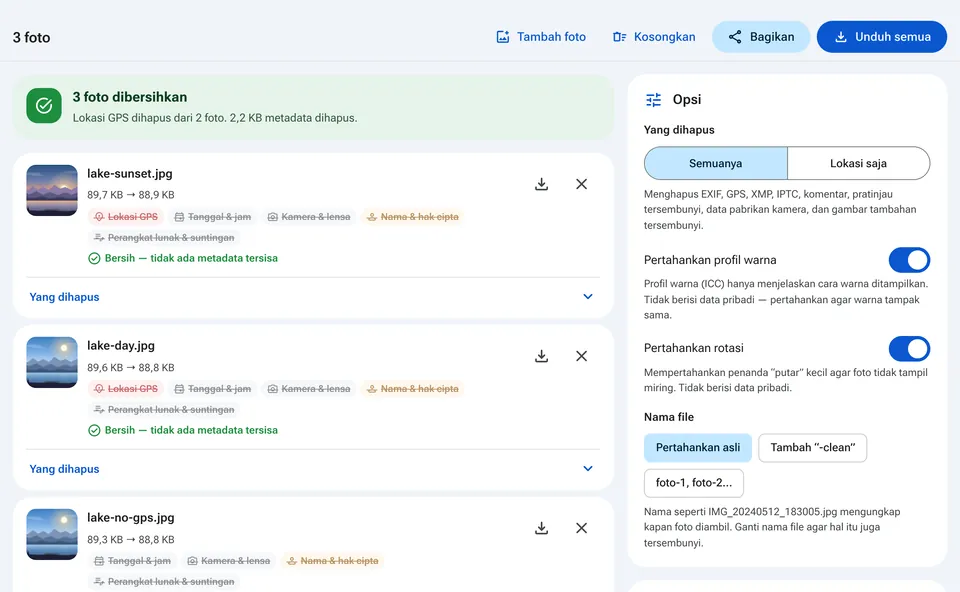Click Nama & hak cipta tag on lake-no-gps.jpg
The image size is (960, 592).
click(333, 561)
